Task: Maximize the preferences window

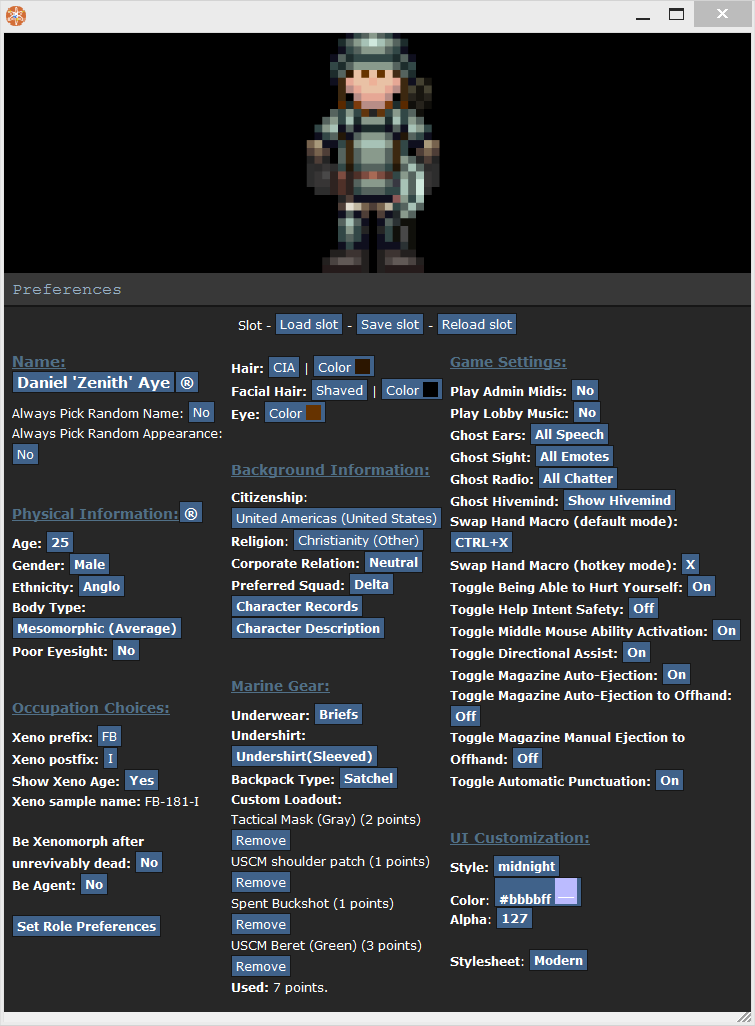Action: (x=676, y=14)
